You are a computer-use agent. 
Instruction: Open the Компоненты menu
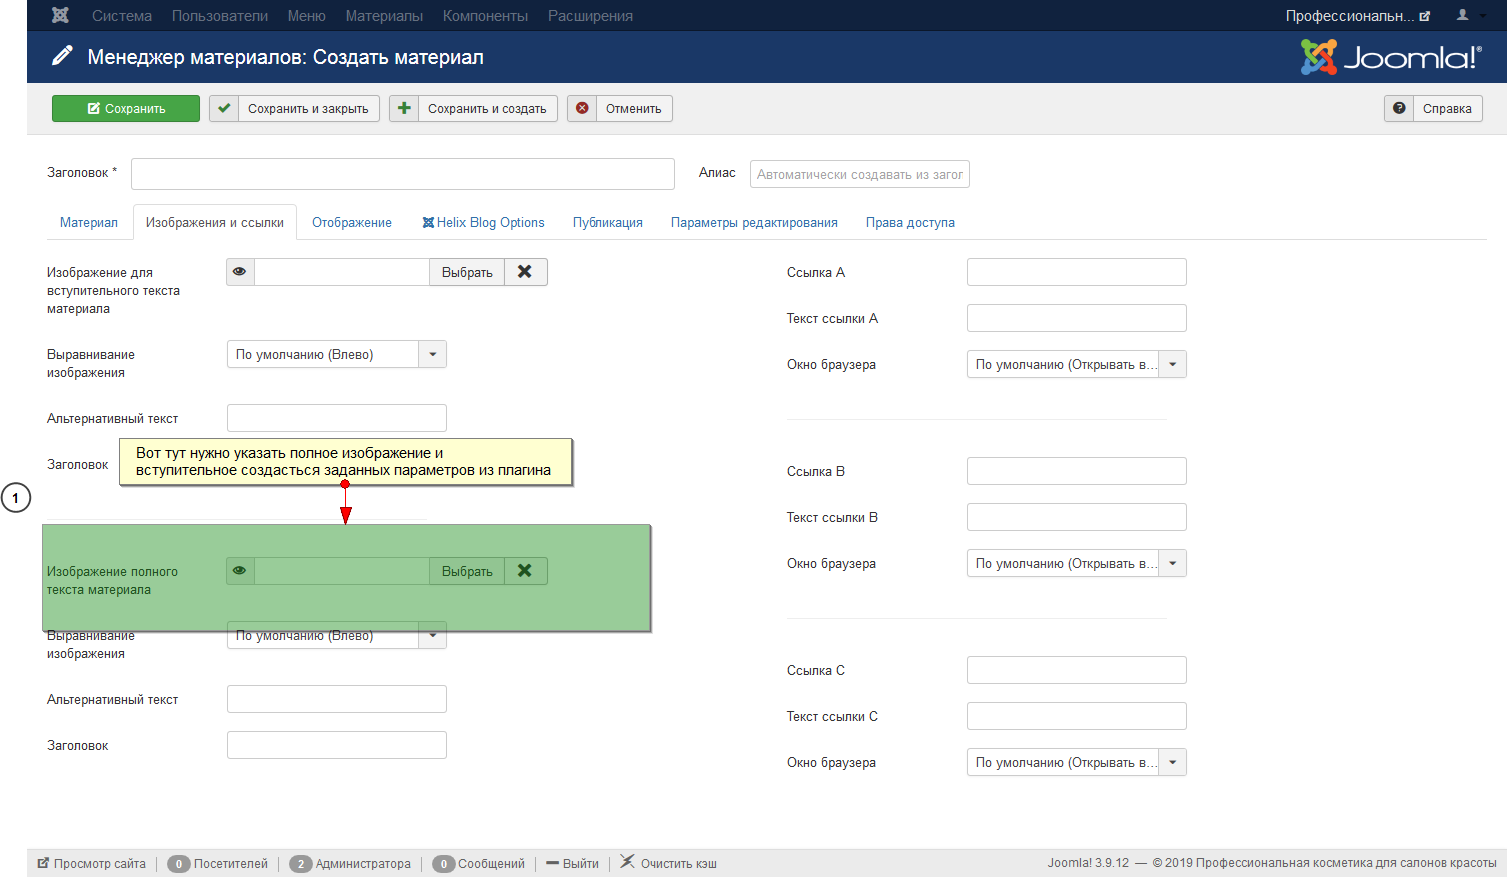click(x=485, y=16)
